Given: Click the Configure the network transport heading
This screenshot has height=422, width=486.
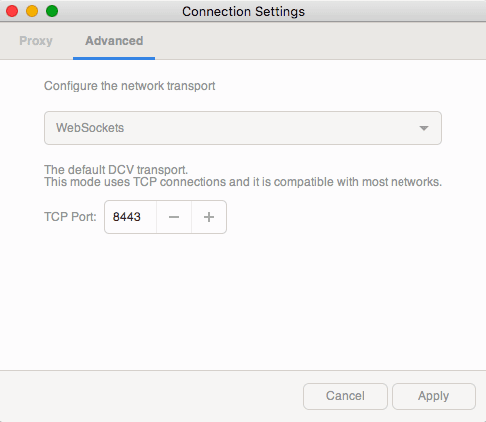Looking at the screenshot, I should [x=130, y=86].
